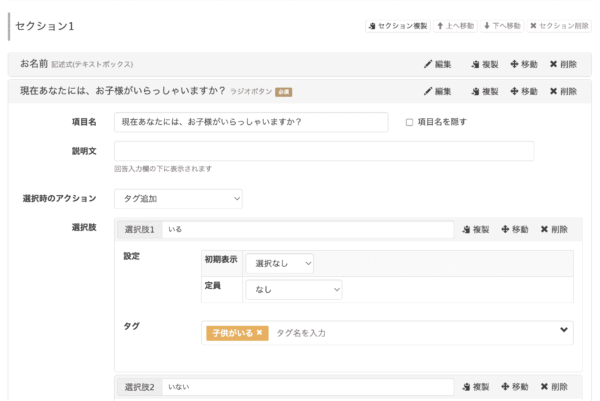The image size is (600, 401).
Task: Open the 定員 dropdown
Action: tap(293, 289)
